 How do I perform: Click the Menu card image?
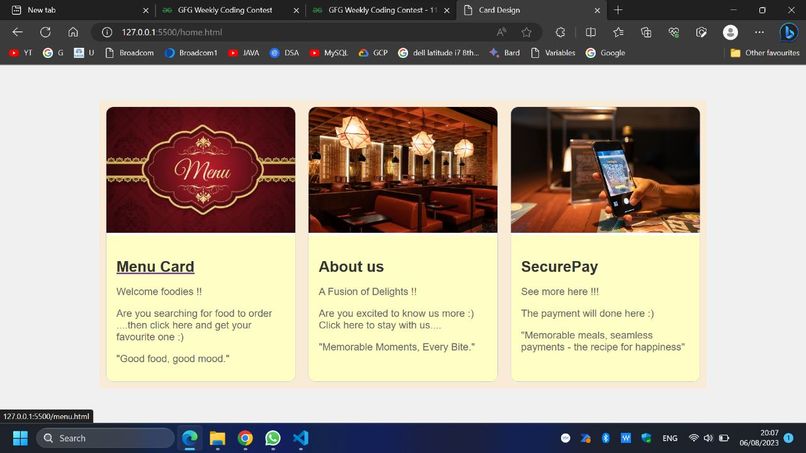point(201,170)
